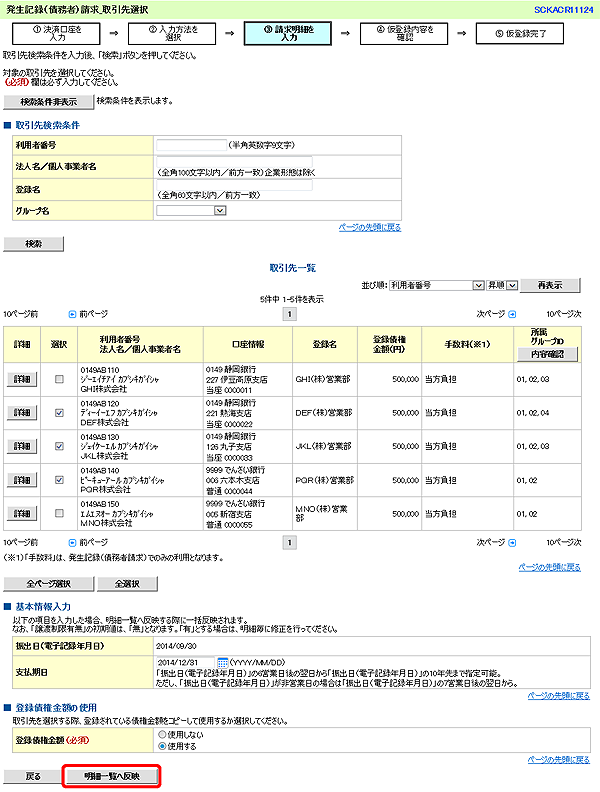Click the 再表示 button

point(550,285)
